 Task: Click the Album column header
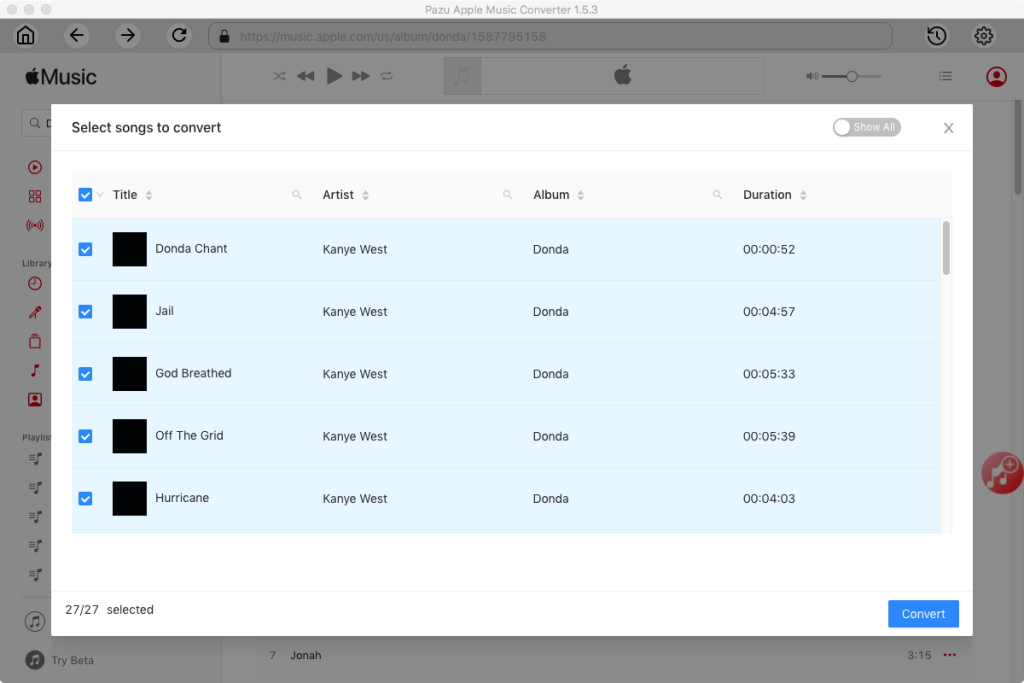[x=551, y=195]
